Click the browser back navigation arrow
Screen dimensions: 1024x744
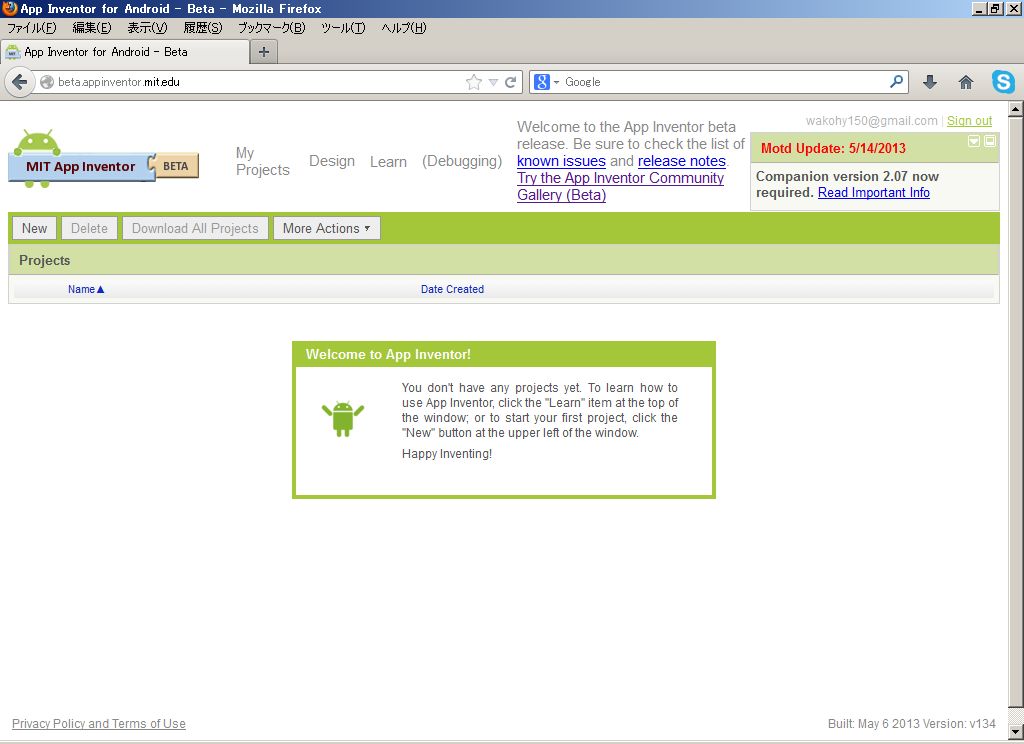tap(19, 81)
